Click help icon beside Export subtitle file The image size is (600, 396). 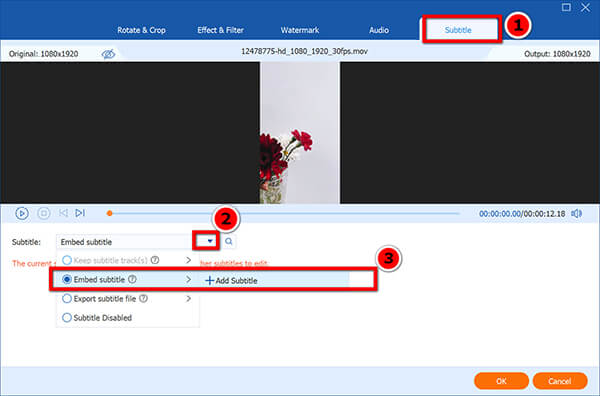(143, 298)
